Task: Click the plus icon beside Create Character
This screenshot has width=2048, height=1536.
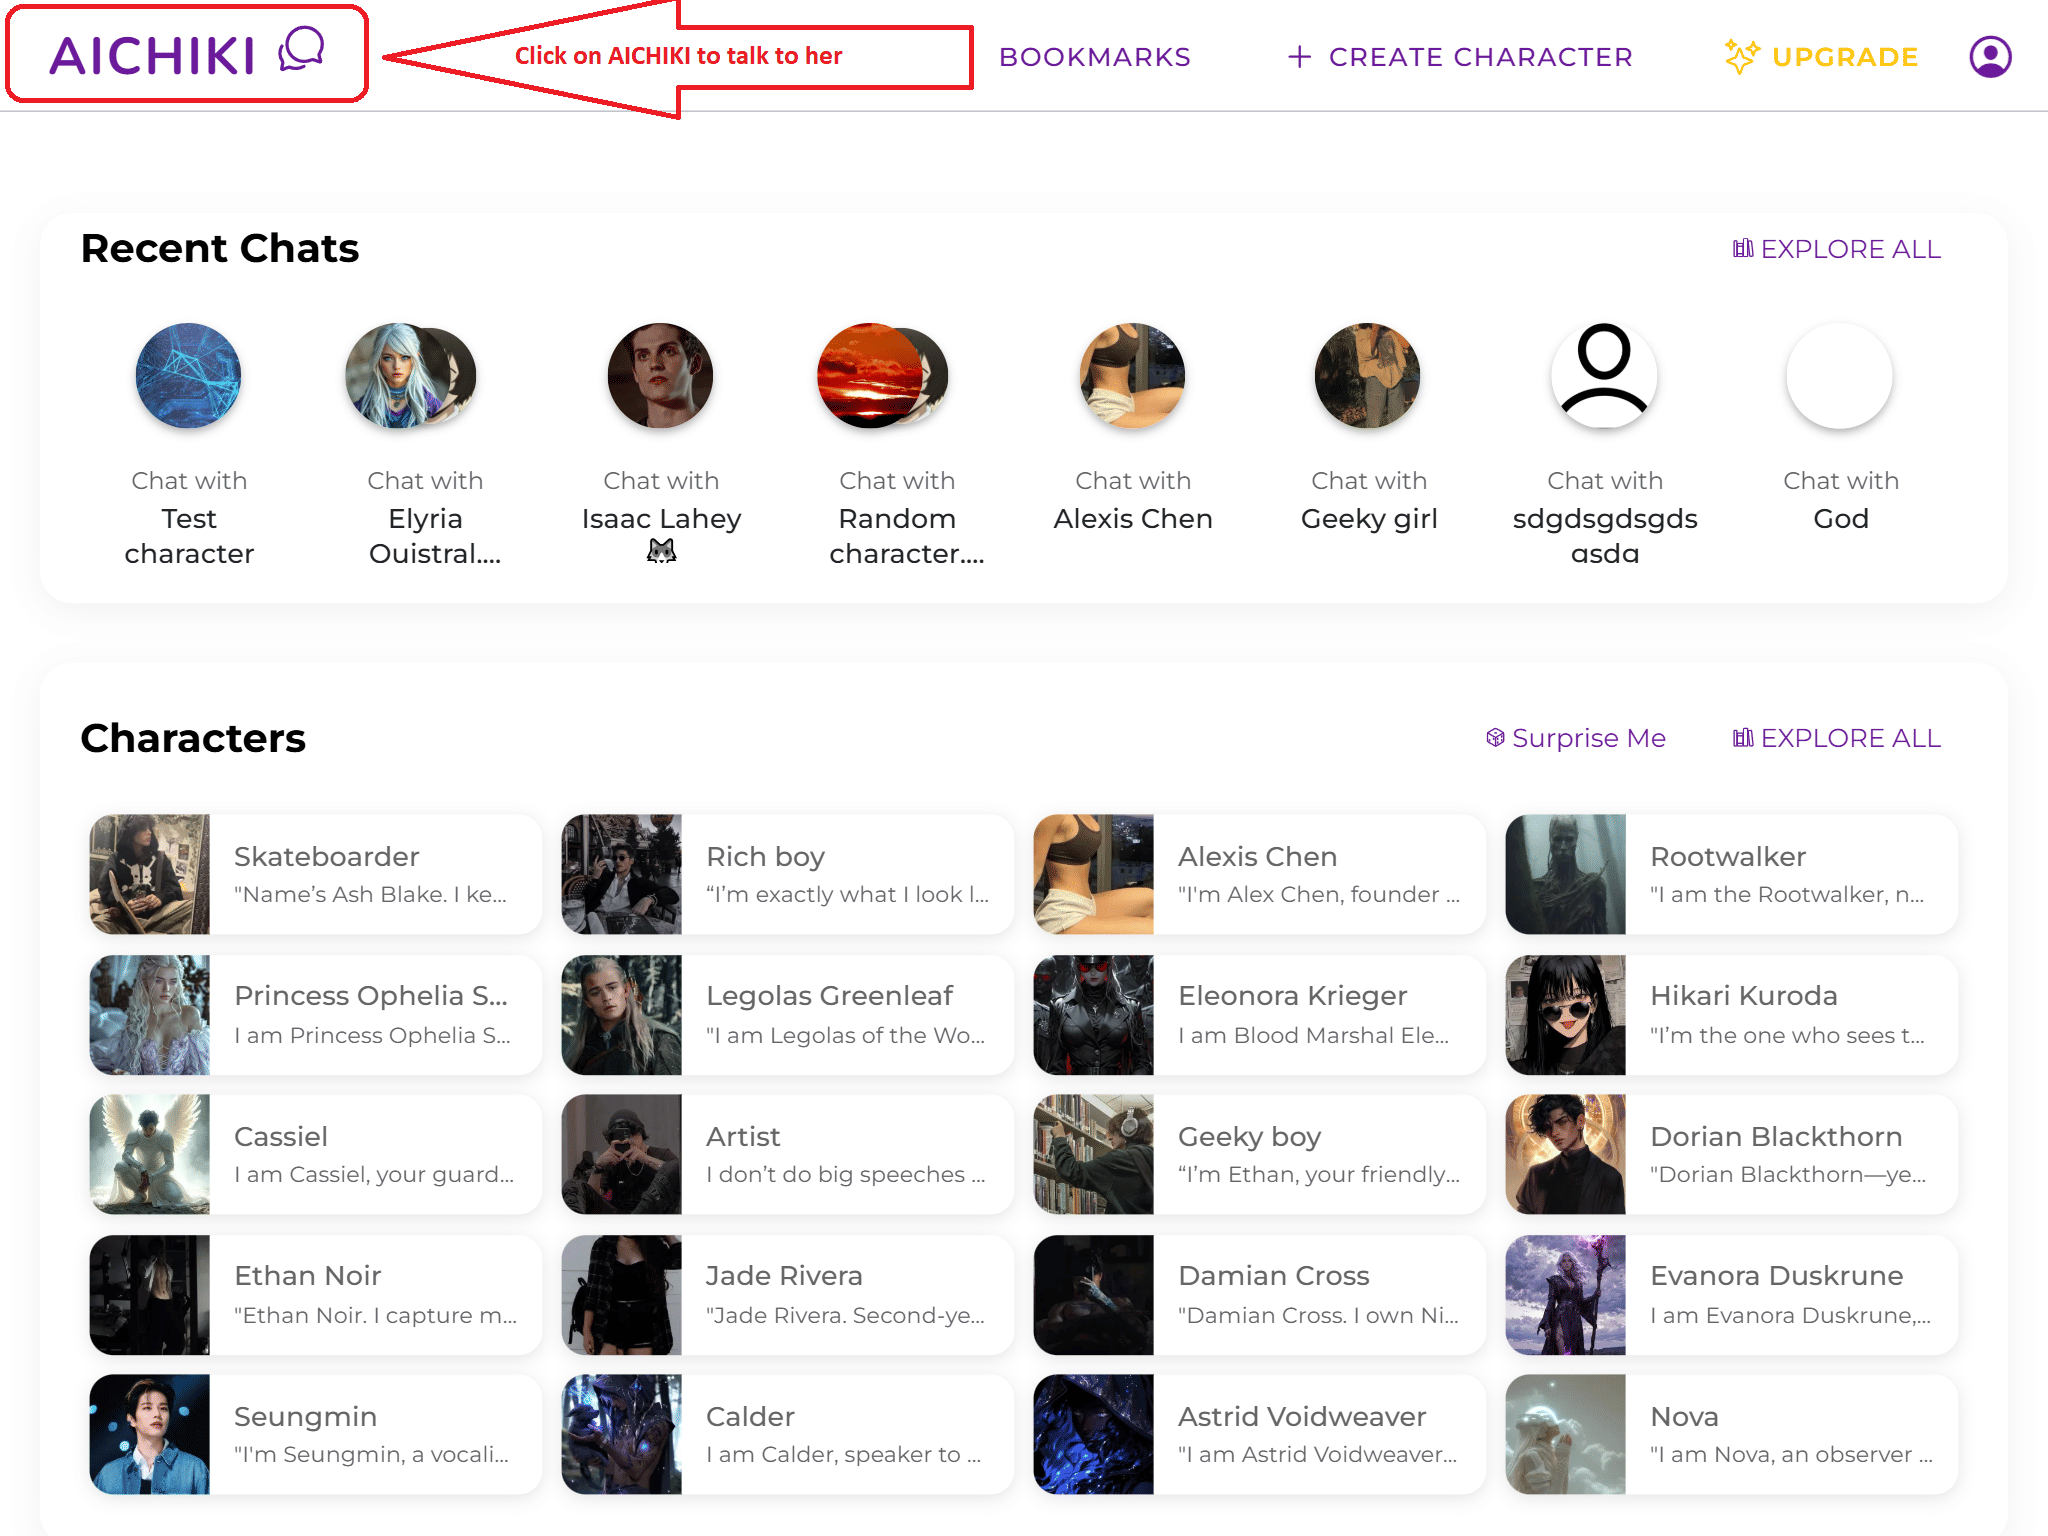Action: tap(1299, 57)
